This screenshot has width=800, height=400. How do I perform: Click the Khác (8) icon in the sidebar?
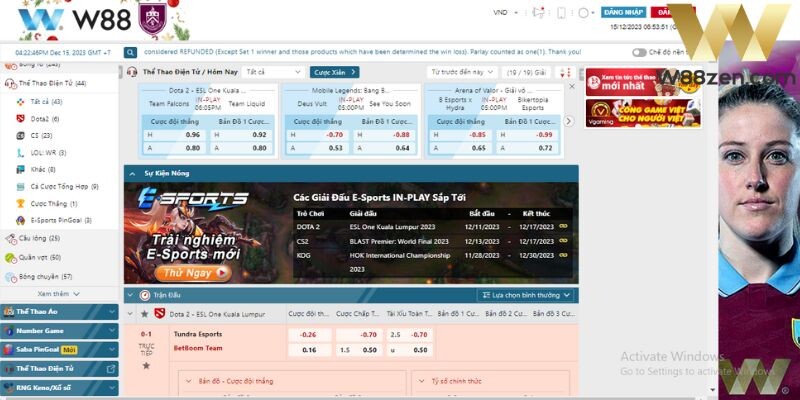[x=20, y=169]
